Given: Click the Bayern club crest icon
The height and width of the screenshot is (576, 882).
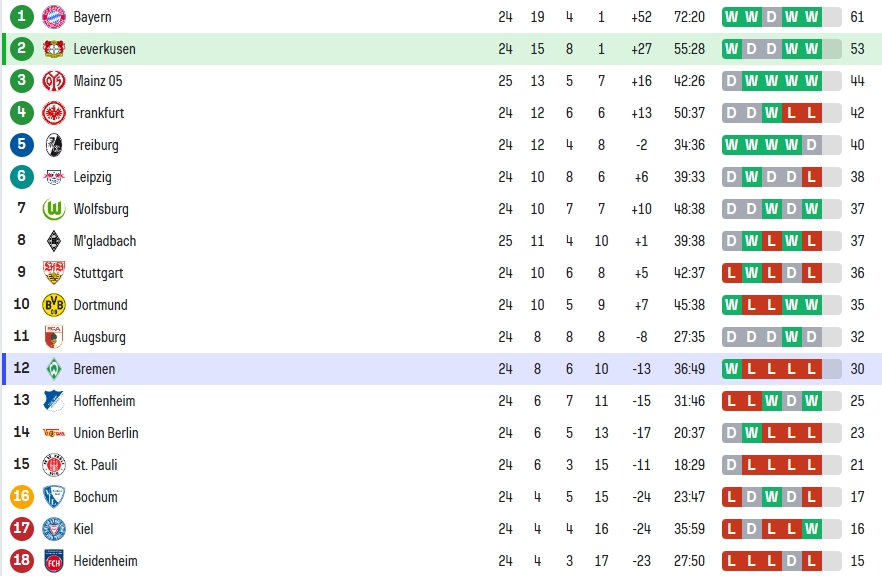Looking at the screenshot, I should click(x=54, y=17).
